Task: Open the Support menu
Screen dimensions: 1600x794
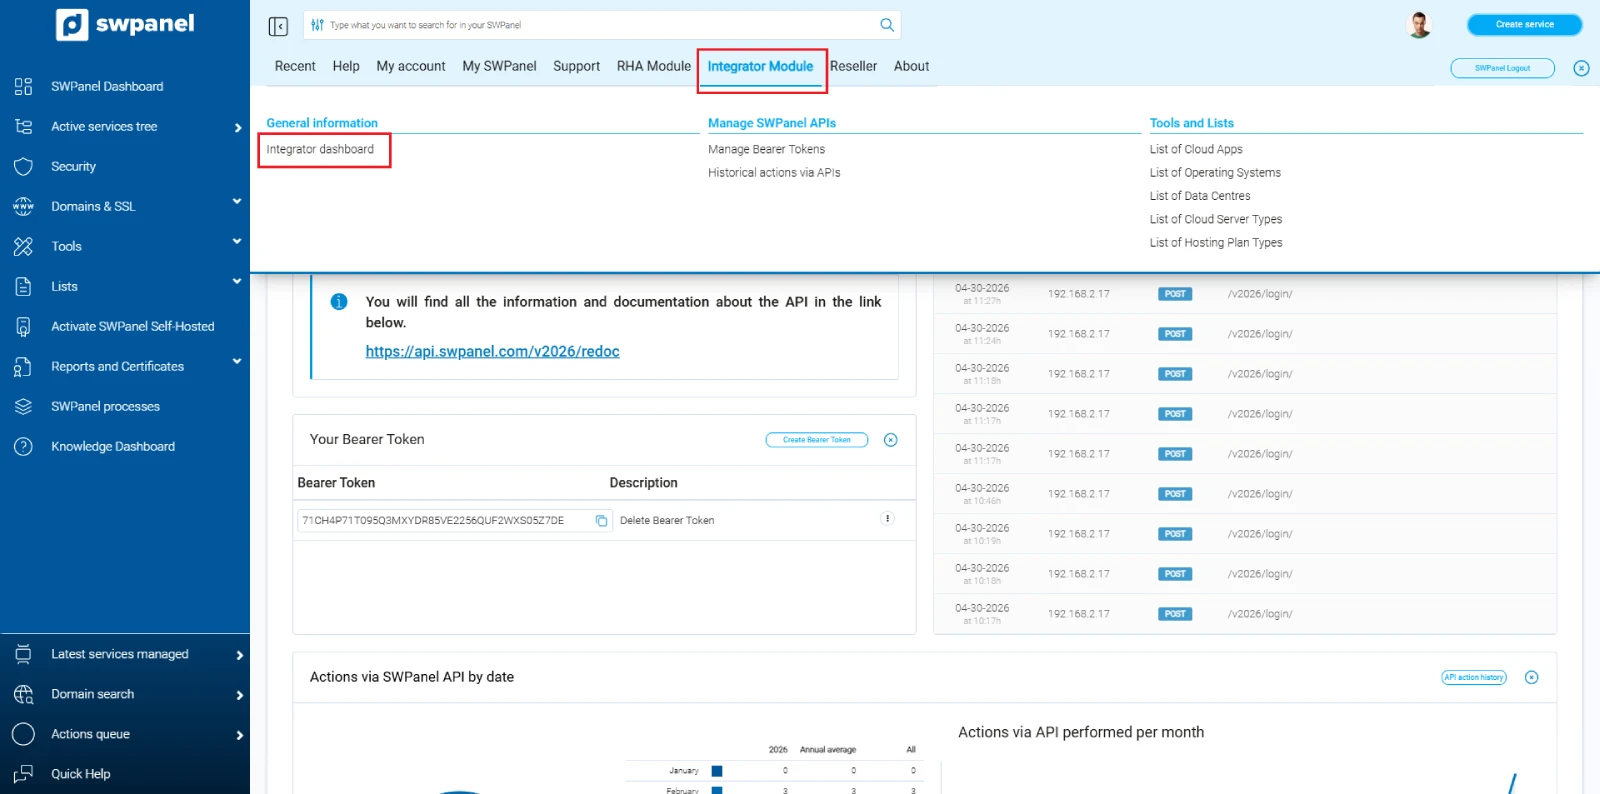Action: point(576,66)
